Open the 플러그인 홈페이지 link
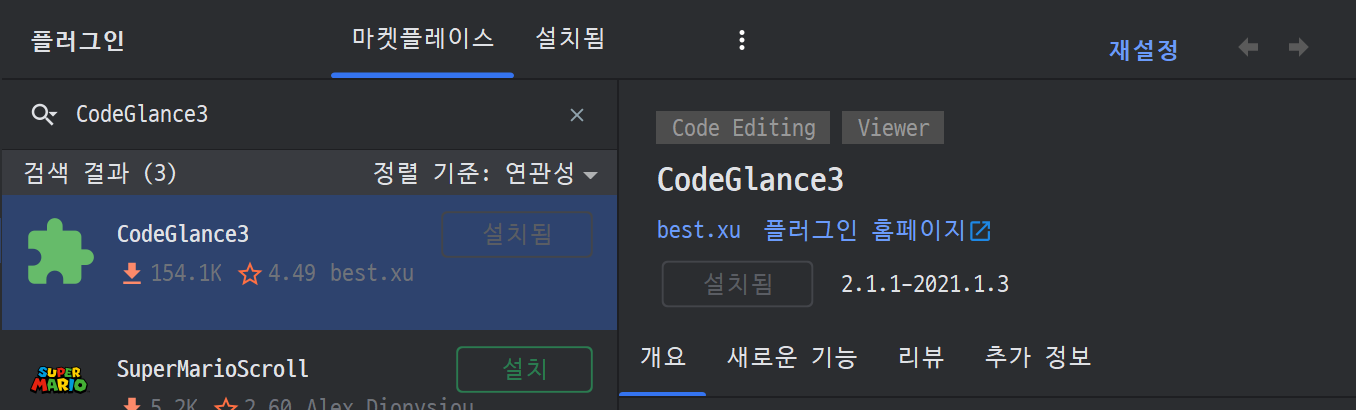 coord(865,230)
